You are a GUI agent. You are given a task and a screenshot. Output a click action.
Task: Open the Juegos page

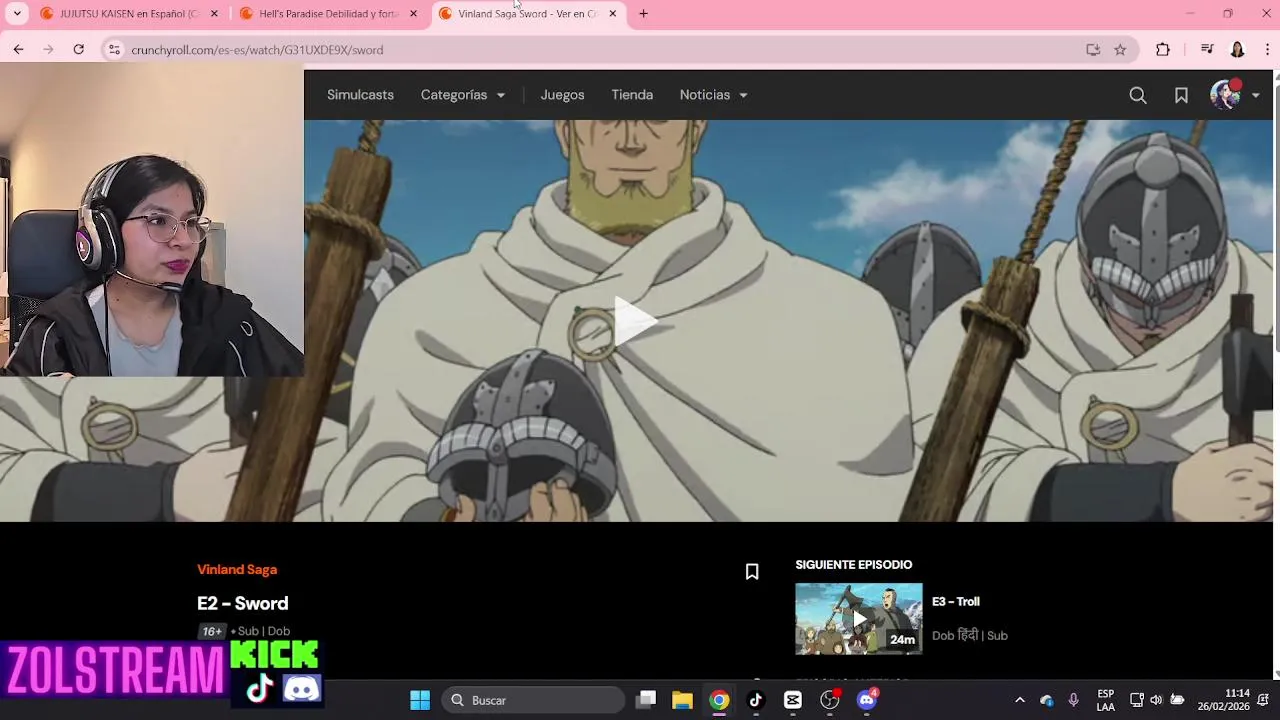tap(562, 95)
